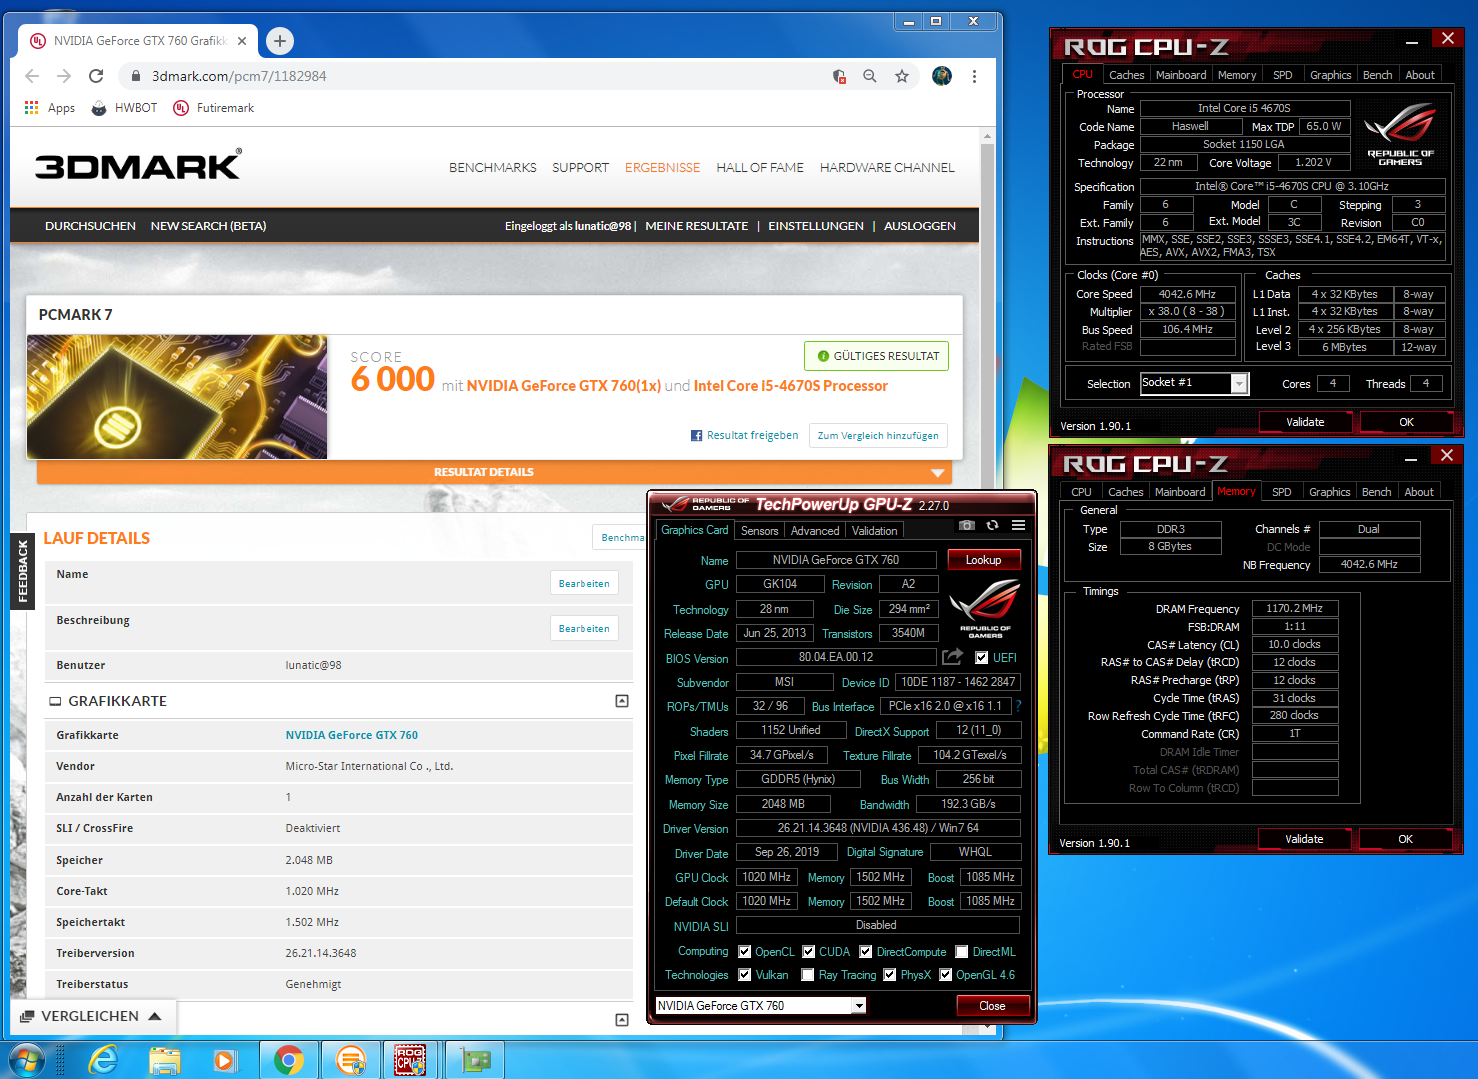Screen dimensions: 1478x1079
Task: Open the Socket #1 selection dropdown in CPU-Z
Action: (x=1240, y=384)
